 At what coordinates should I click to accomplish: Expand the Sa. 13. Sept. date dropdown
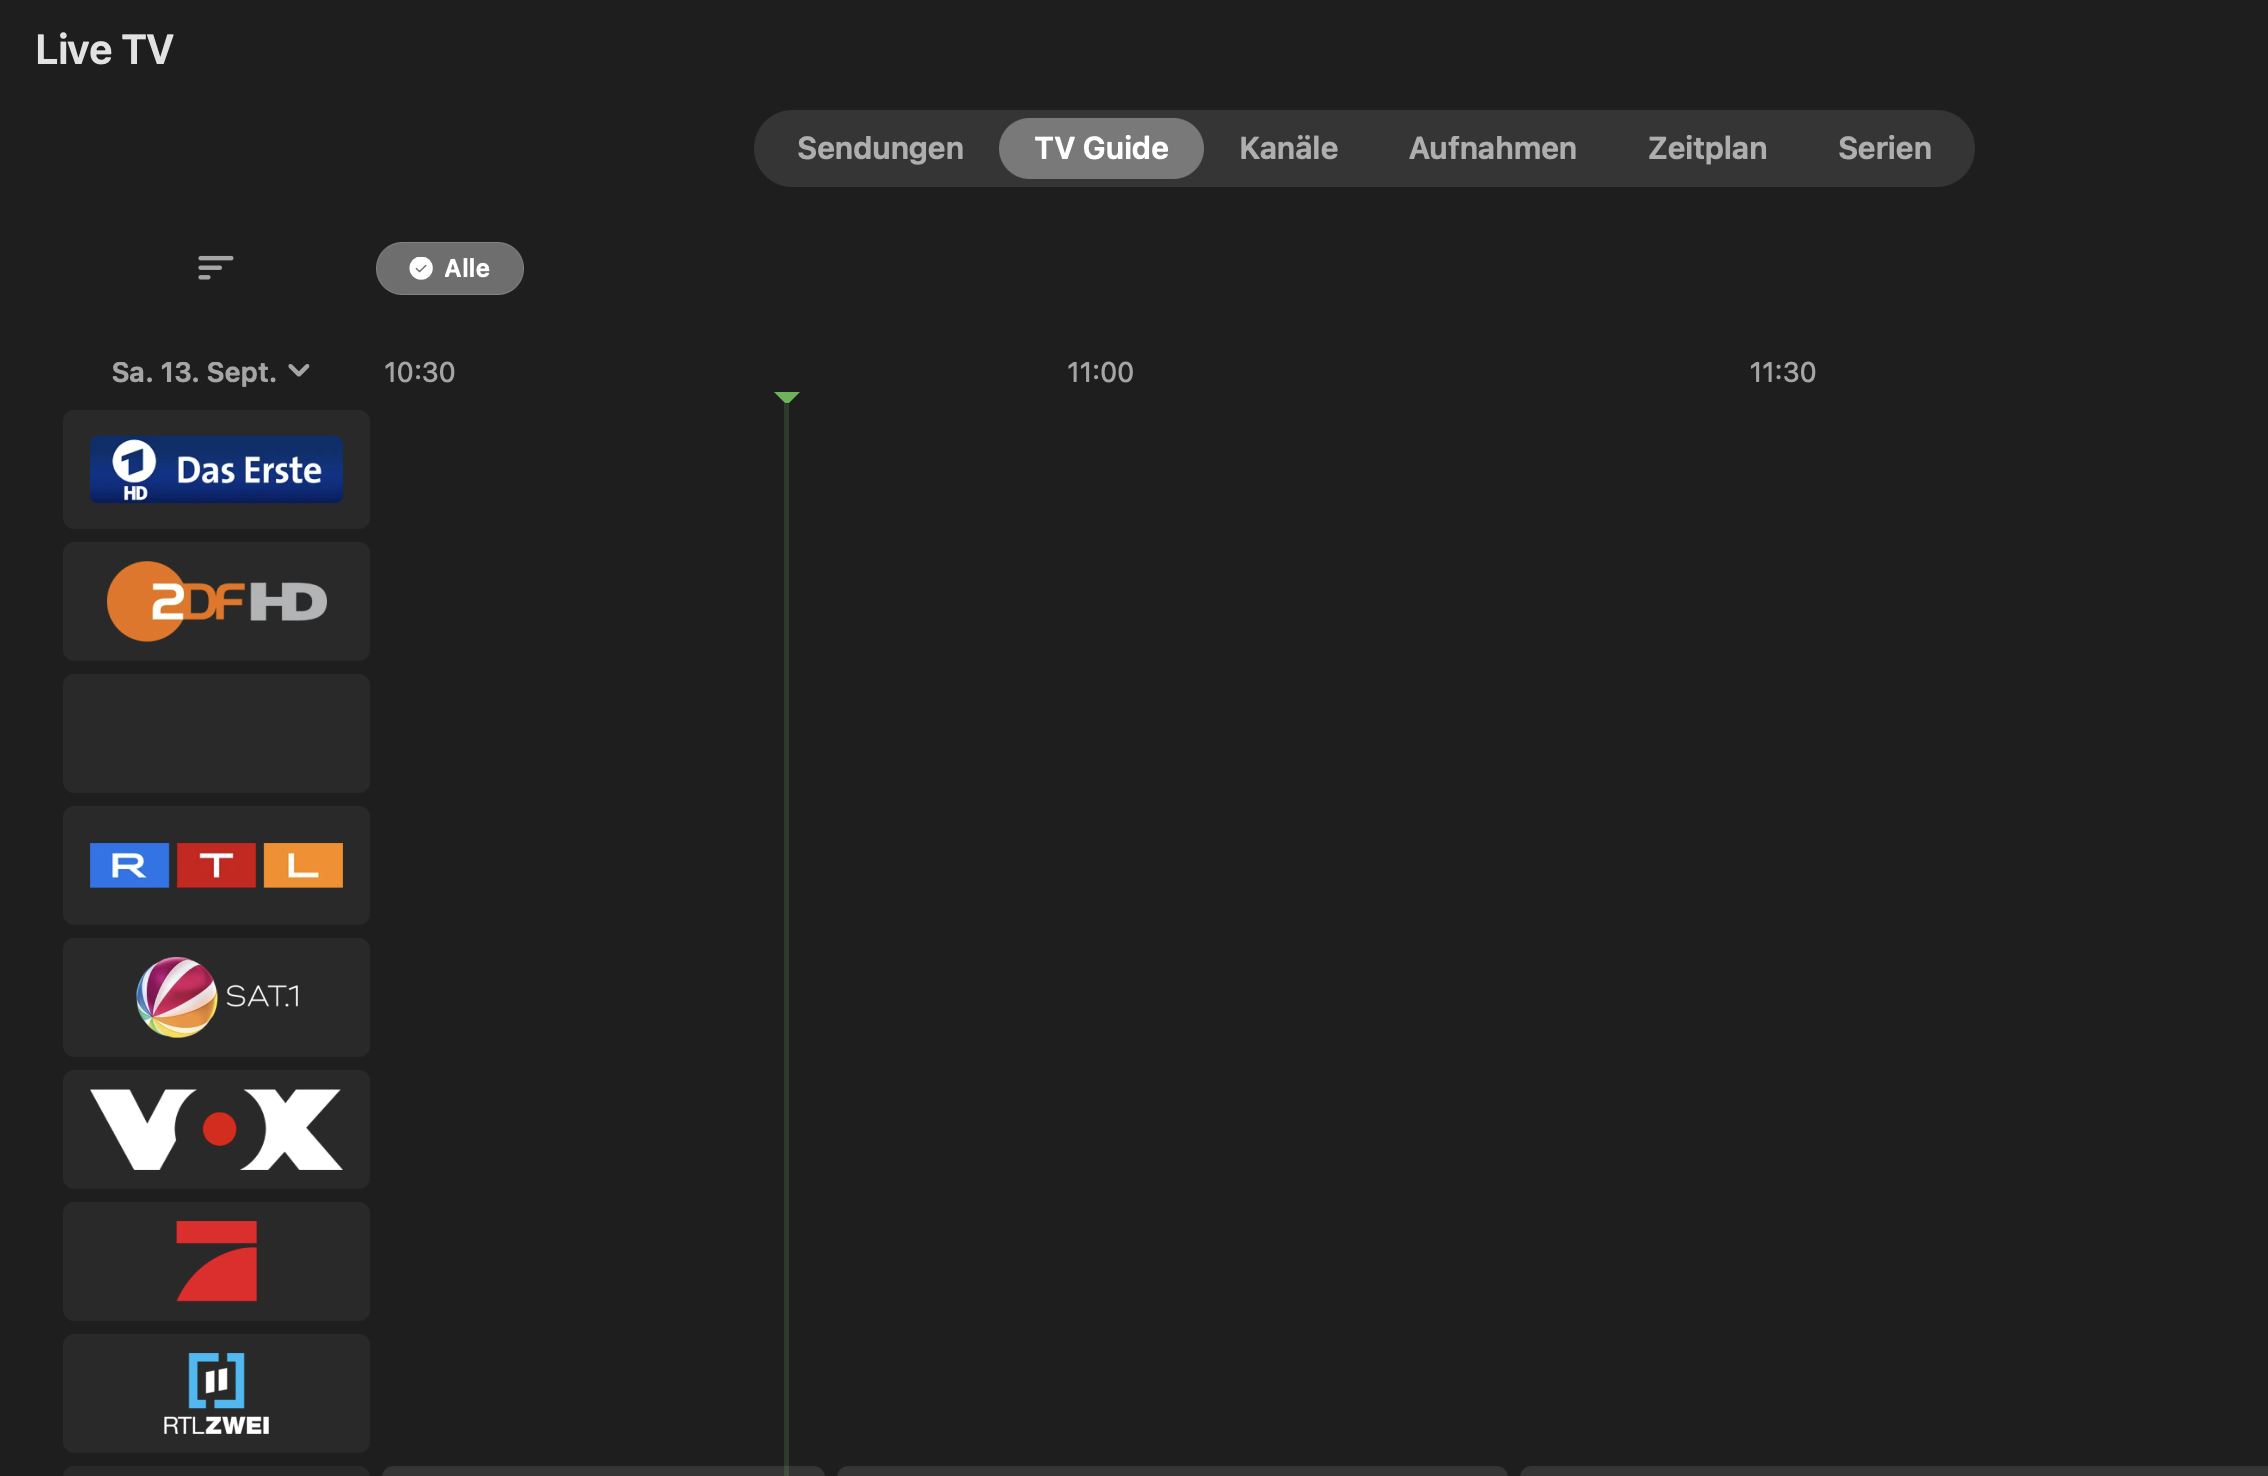pos(210,372)
